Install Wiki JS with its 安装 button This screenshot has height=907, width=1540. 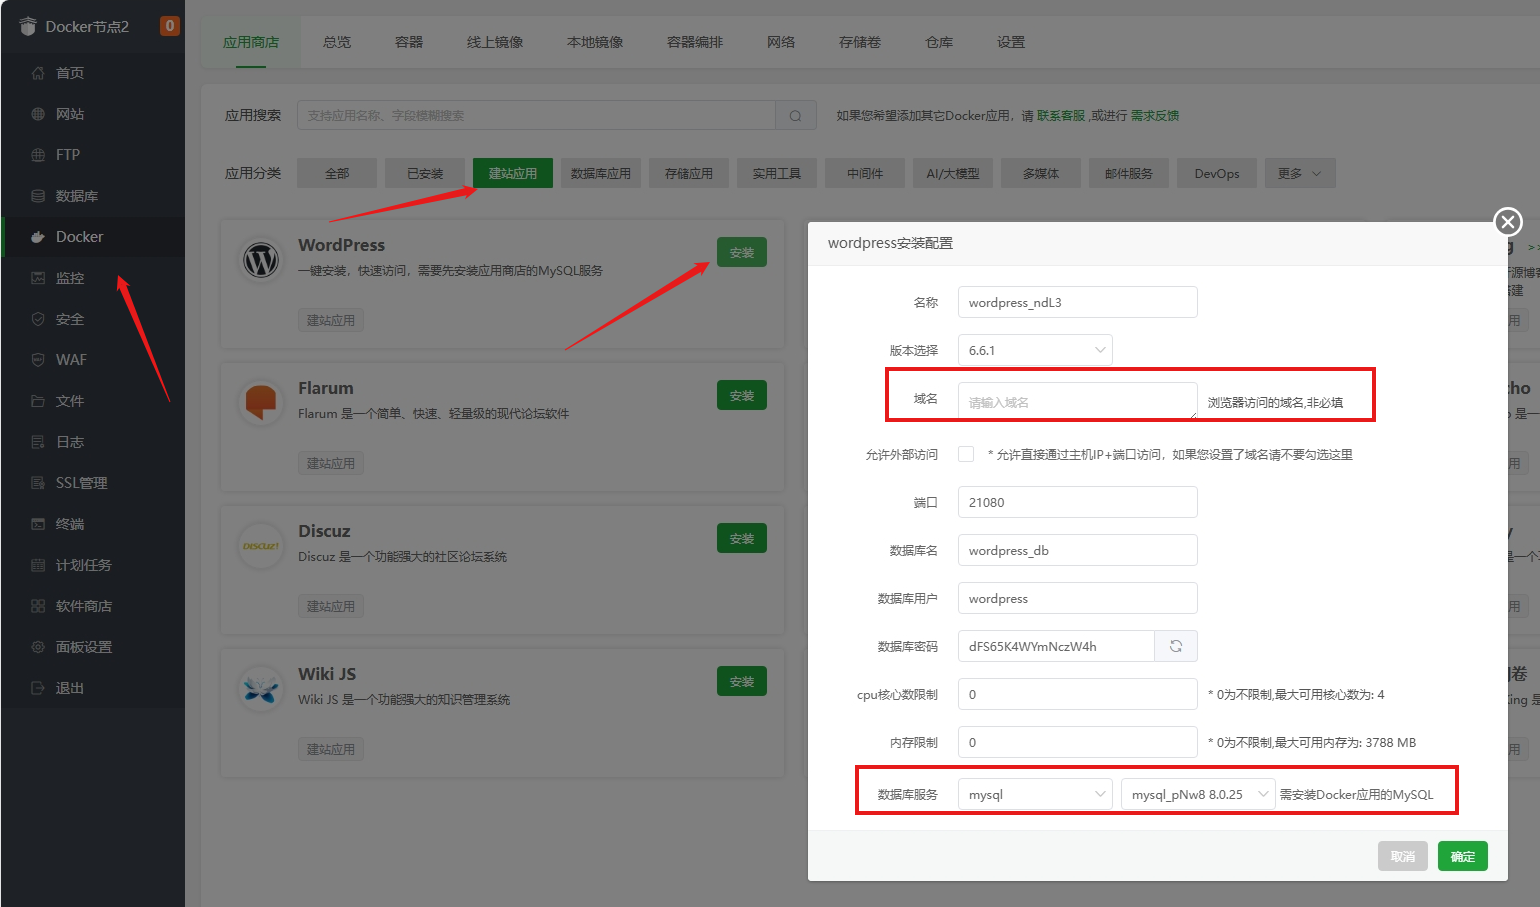tap(742, 681)
